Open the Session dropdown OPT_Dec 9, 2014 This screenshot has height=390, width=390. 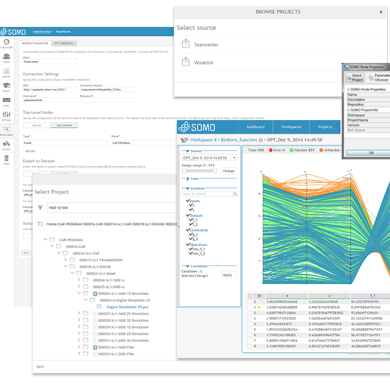coord(210,158)
